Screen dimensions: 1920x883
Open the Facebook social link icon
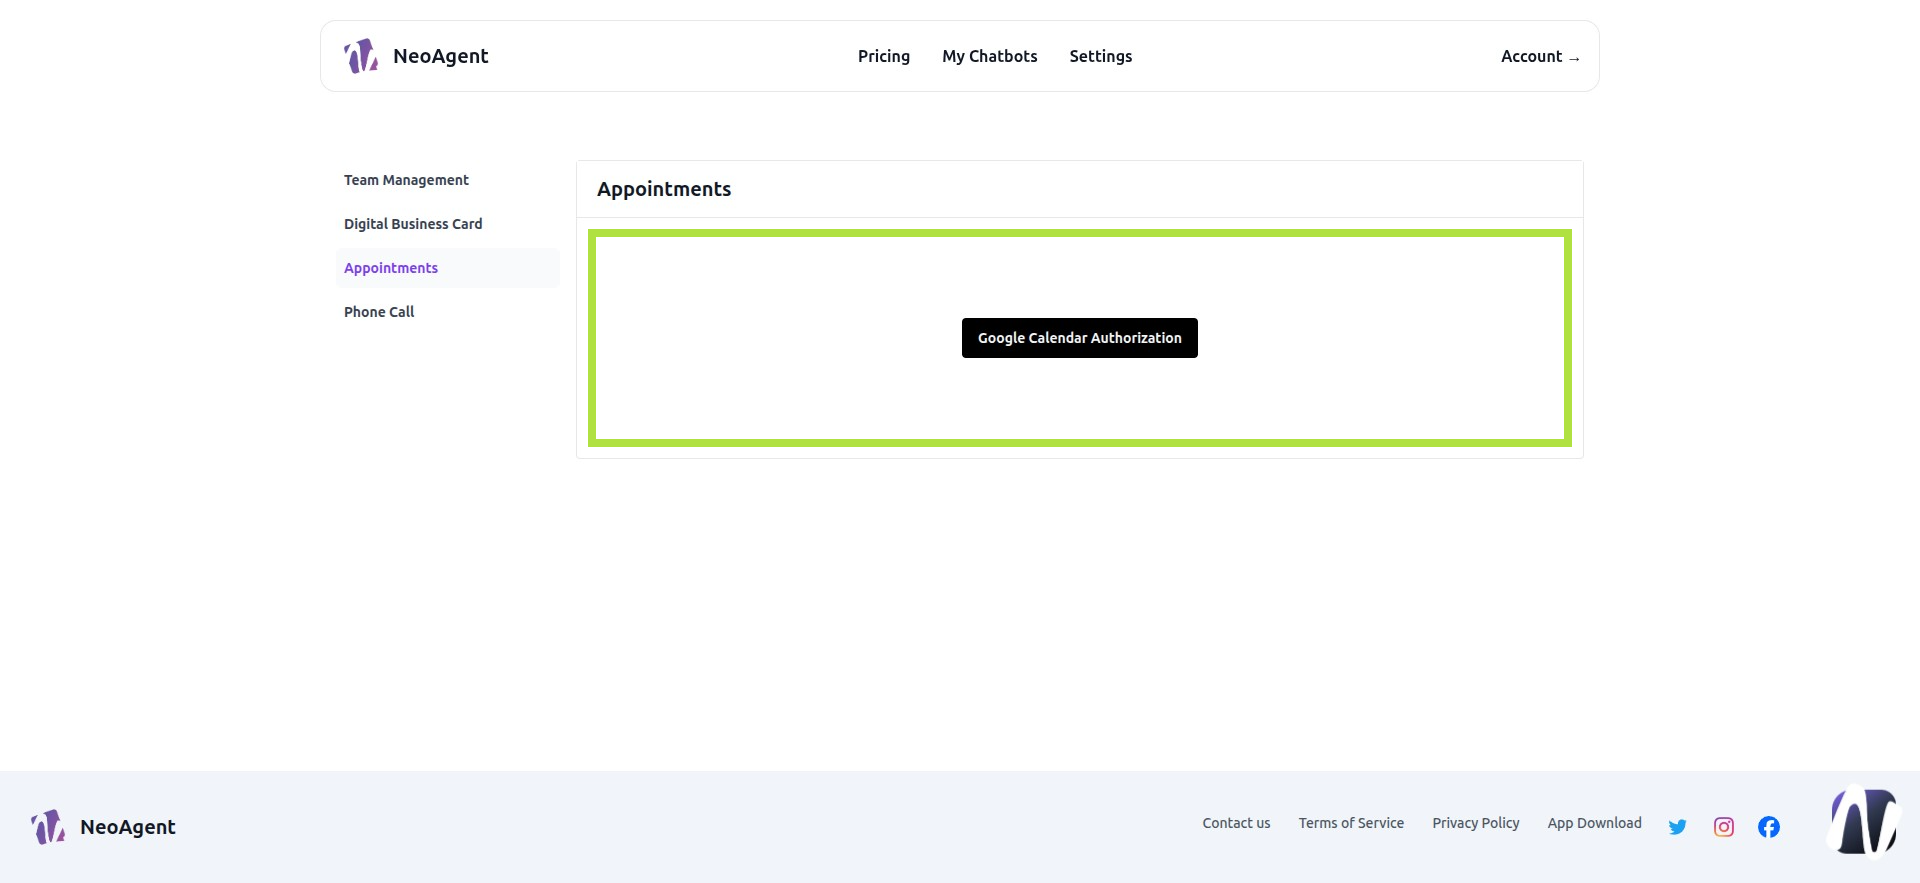point(1769,827)
